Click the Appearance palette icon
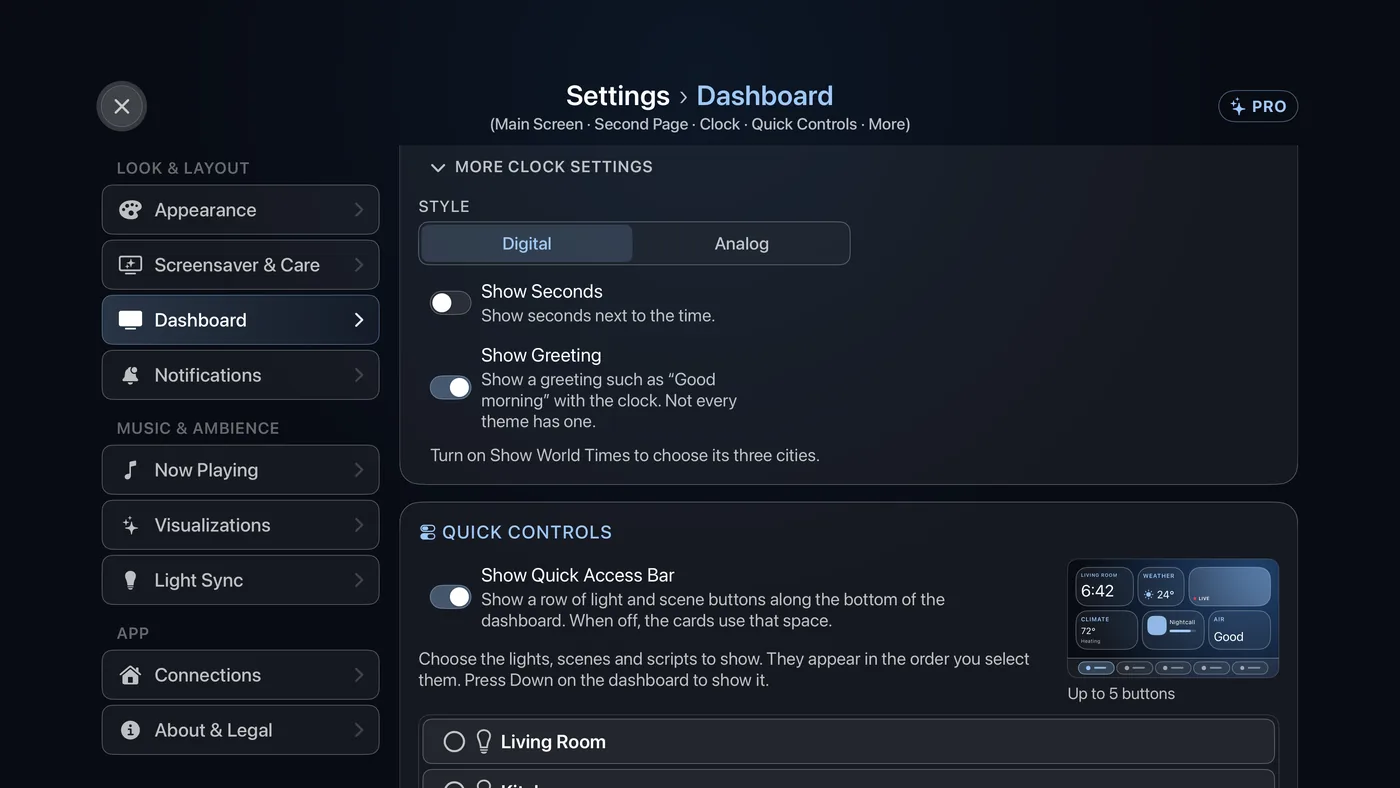 pyautogui.click(x=130, y=210)
